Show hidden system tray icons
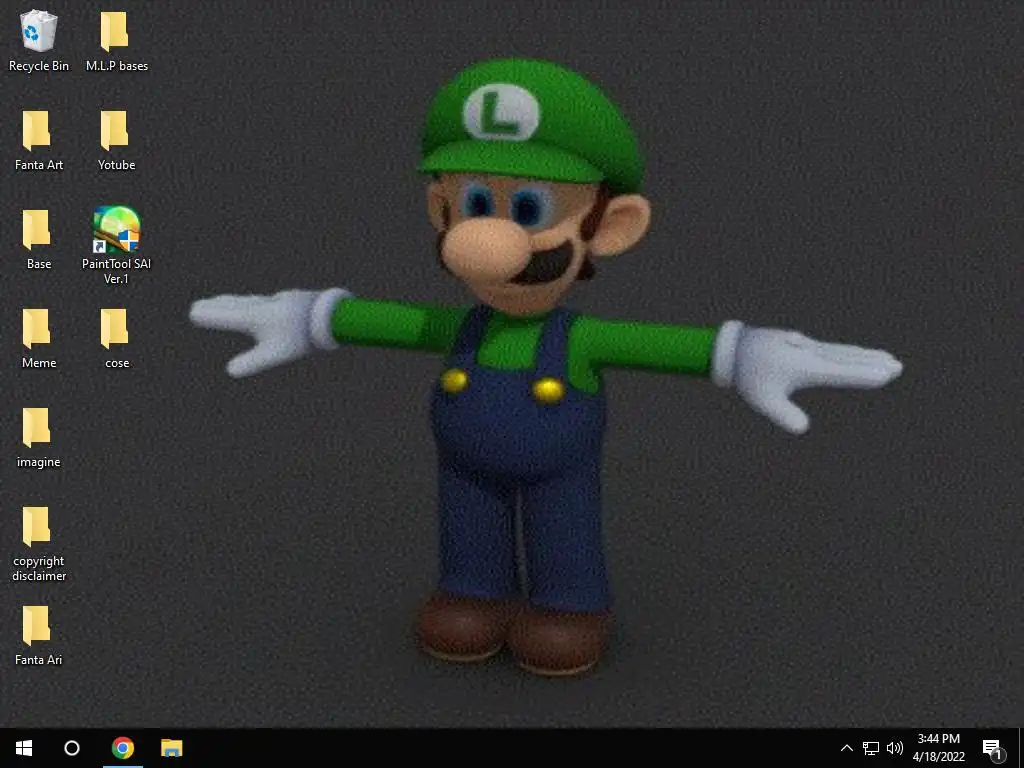 [846, 748]
